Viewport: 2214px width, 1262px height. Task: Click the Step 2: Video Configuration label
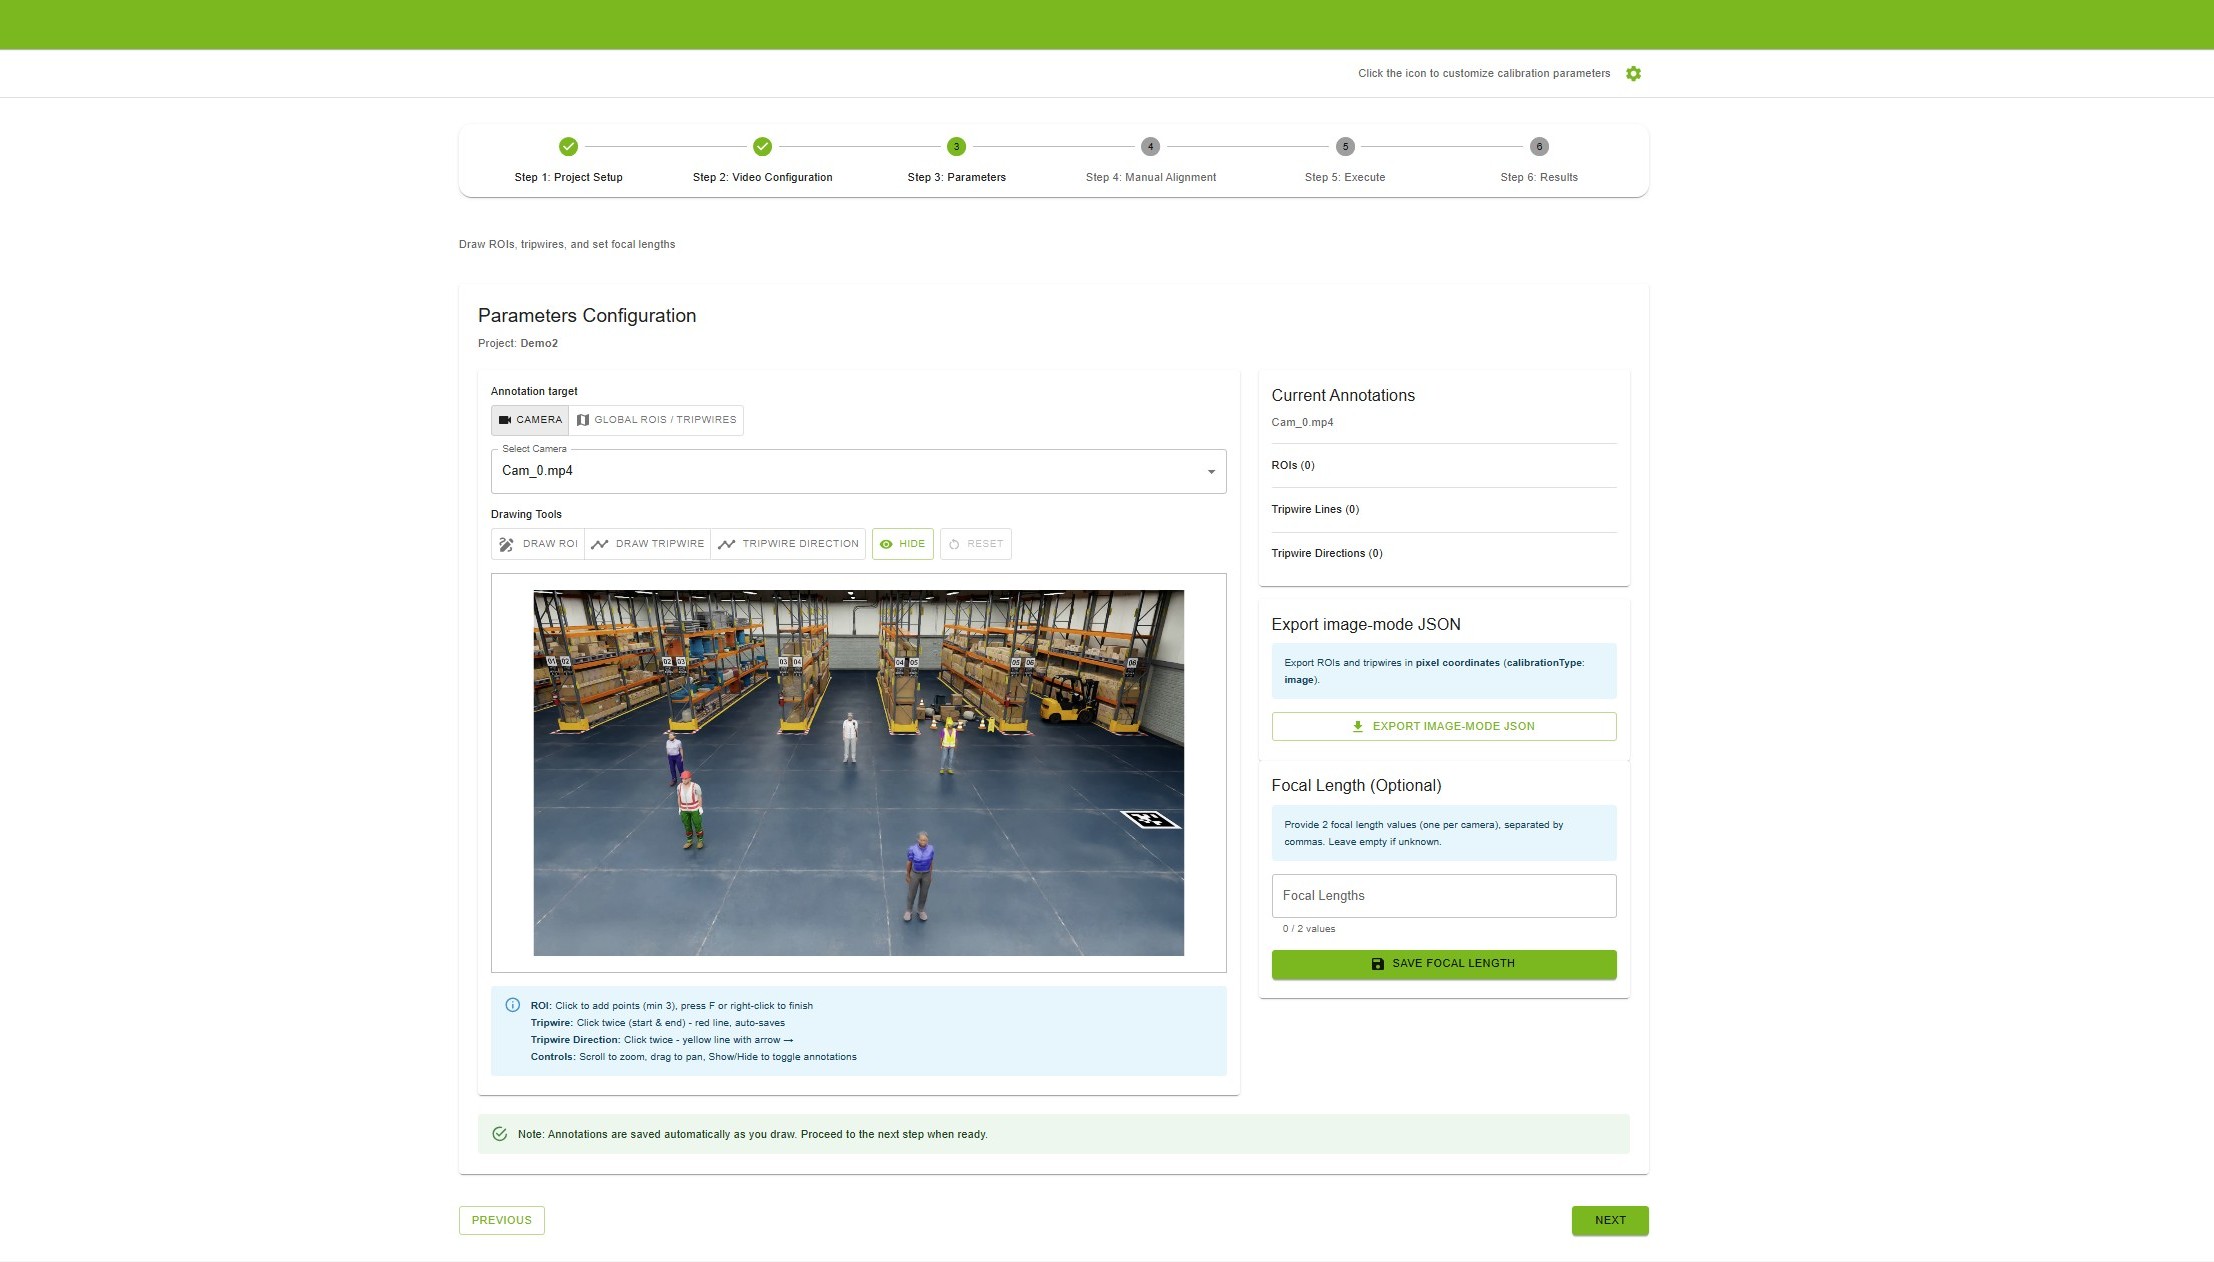[762, 177]
